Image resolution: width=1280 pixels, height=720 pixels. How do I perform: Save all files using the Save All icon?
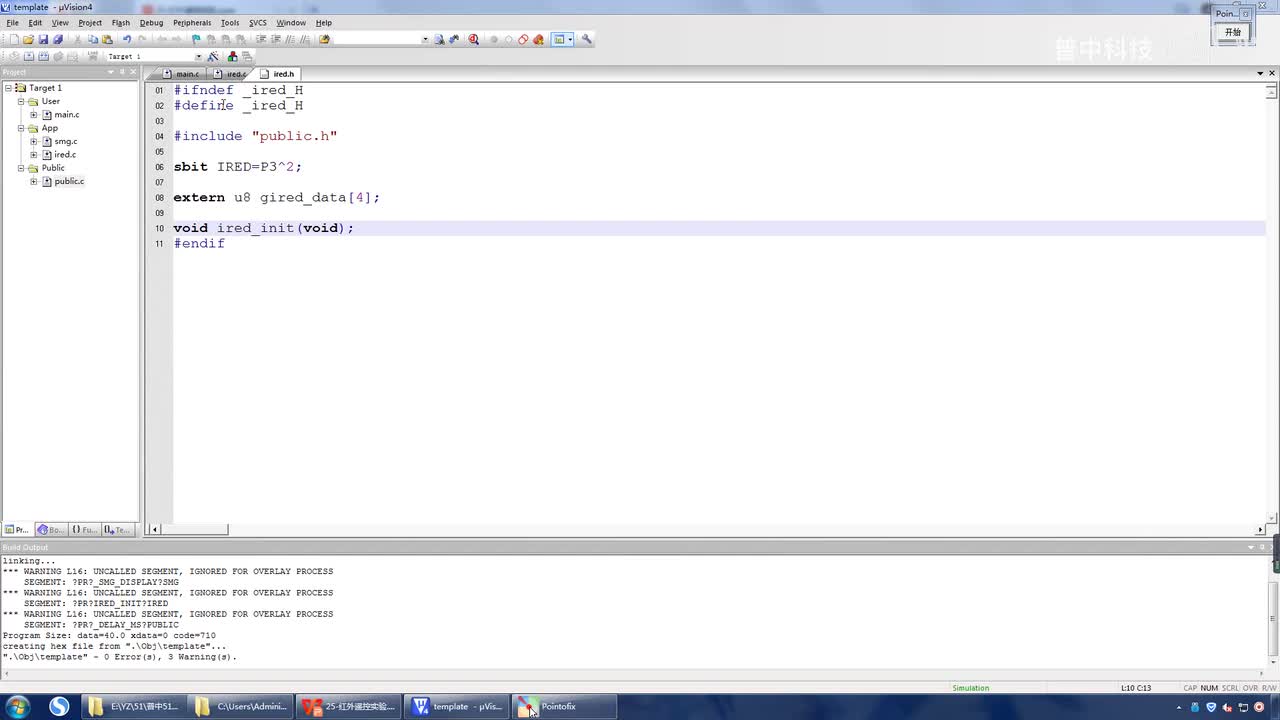[x=58, y=40]
